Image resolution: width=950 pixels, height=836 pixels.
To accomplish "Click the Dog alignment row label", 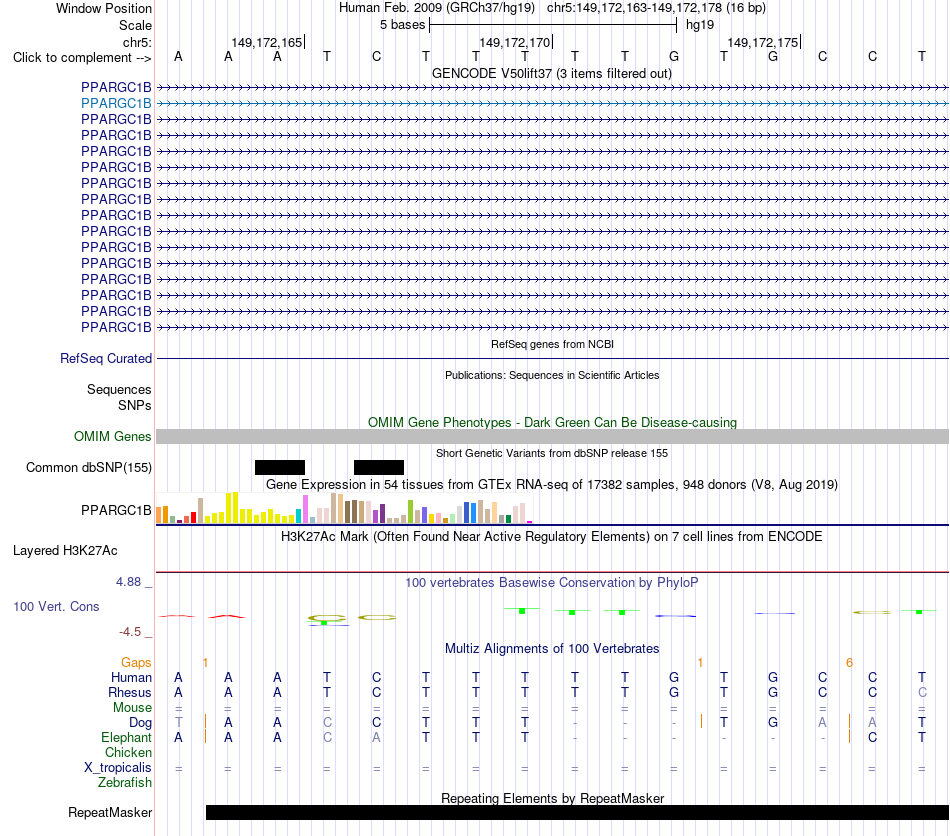I will (x=140, y=723).
